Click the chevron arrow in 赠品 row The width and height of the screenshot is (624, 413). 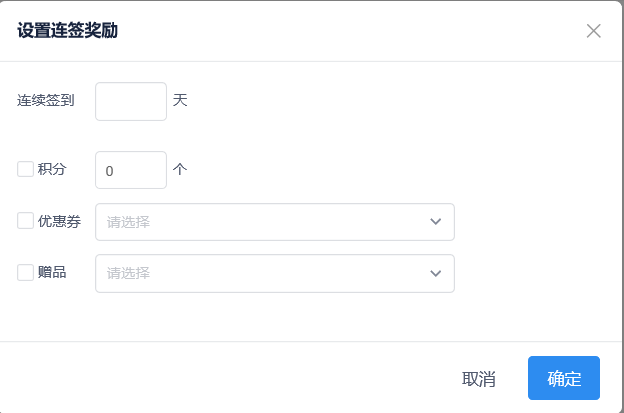click(436, 273)
